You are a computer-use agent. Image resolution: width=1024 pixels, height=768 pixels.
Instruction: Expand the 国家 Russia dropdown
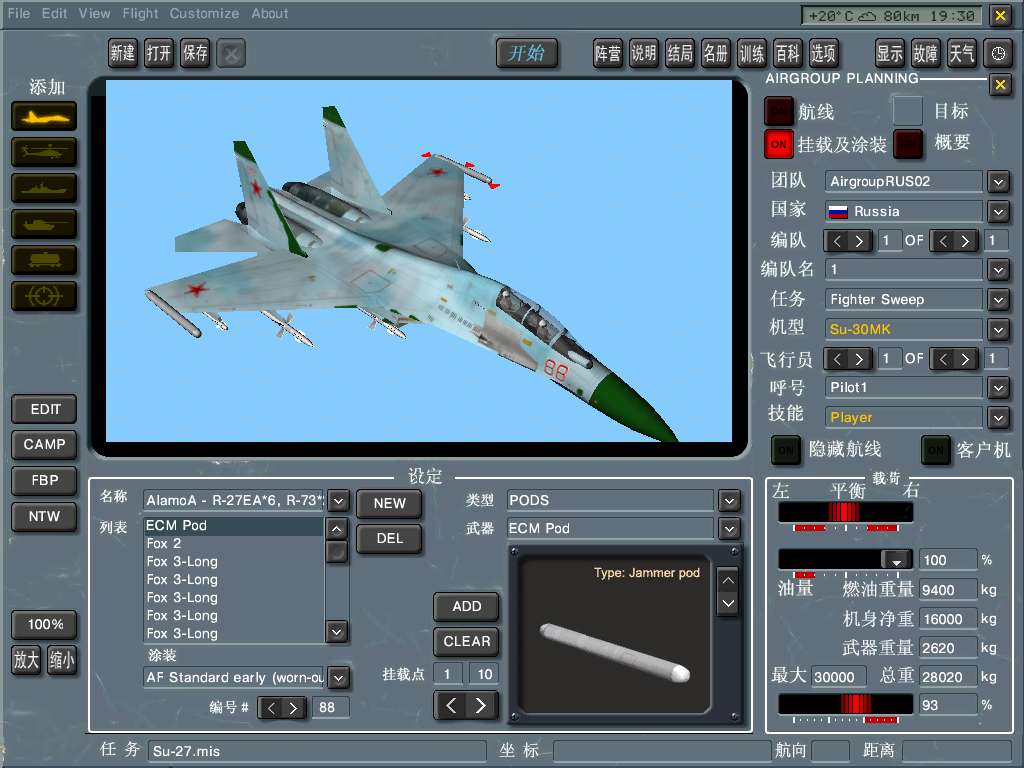pos(998,212)
